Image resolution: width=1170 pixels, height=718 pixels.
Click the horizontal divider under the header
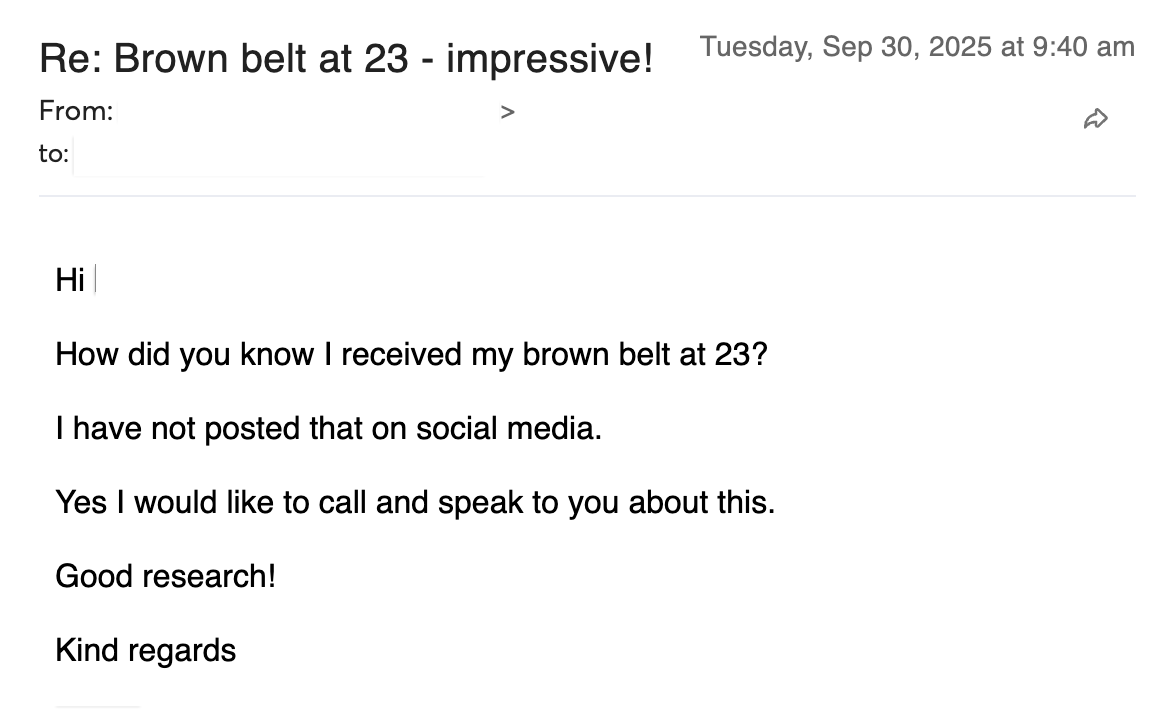pyautogui.click(x=586, y=196)
